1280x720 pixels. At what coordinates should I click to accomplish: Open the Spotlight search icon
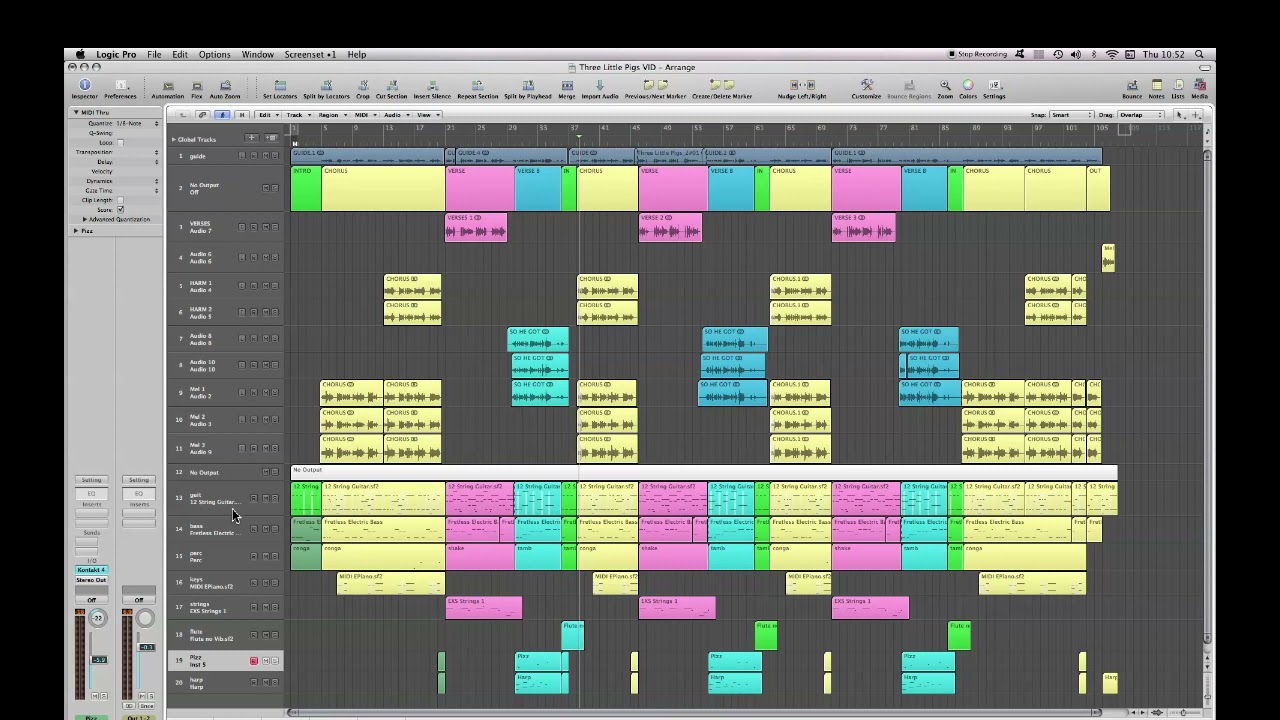(1199, 54)
